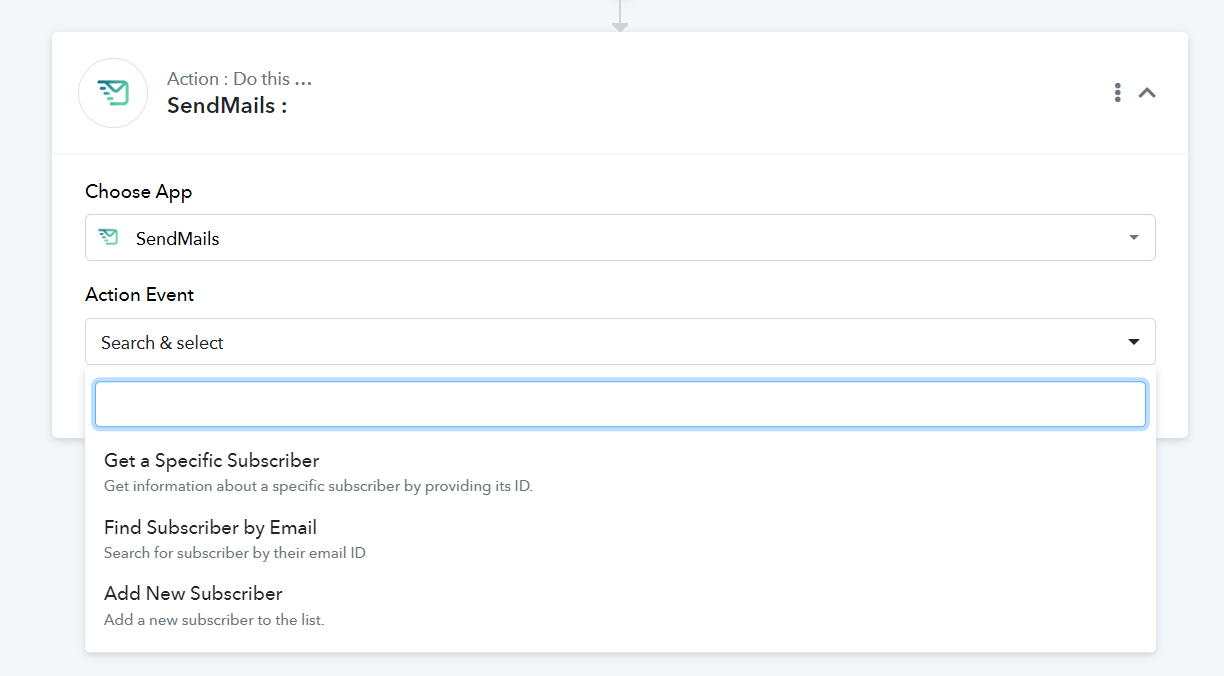1224x676 pixels.
Task: Expand the Choose App dropdown arrow
Action: pos(1133,238)
